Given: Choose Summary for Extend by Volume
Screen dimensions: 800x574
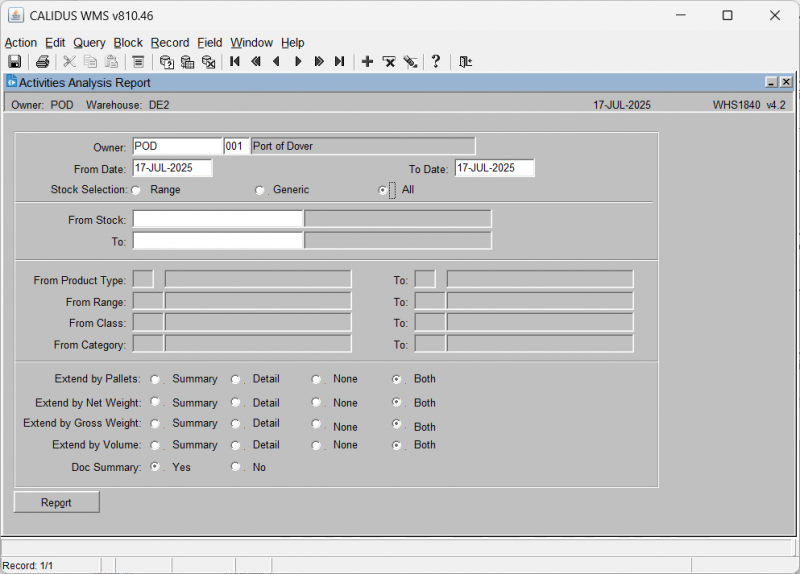Looking at the screenshot, I should [x=155, y=445].
